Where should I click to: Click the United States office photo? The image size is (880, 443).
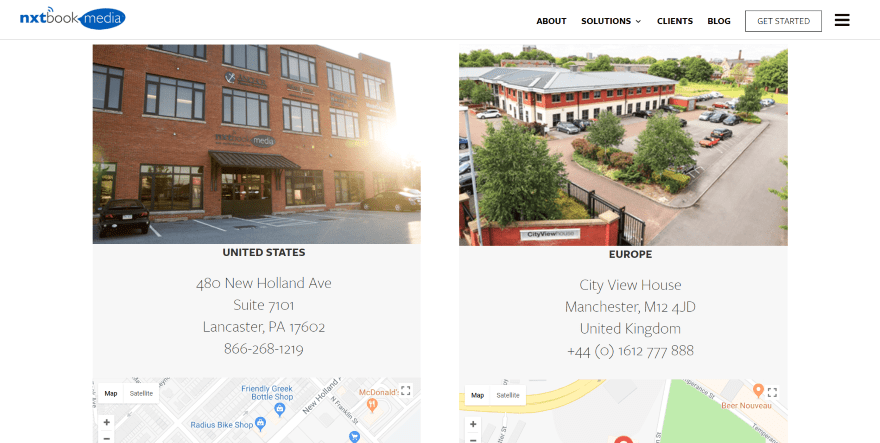pyautogui.click(x=256, y=144)
